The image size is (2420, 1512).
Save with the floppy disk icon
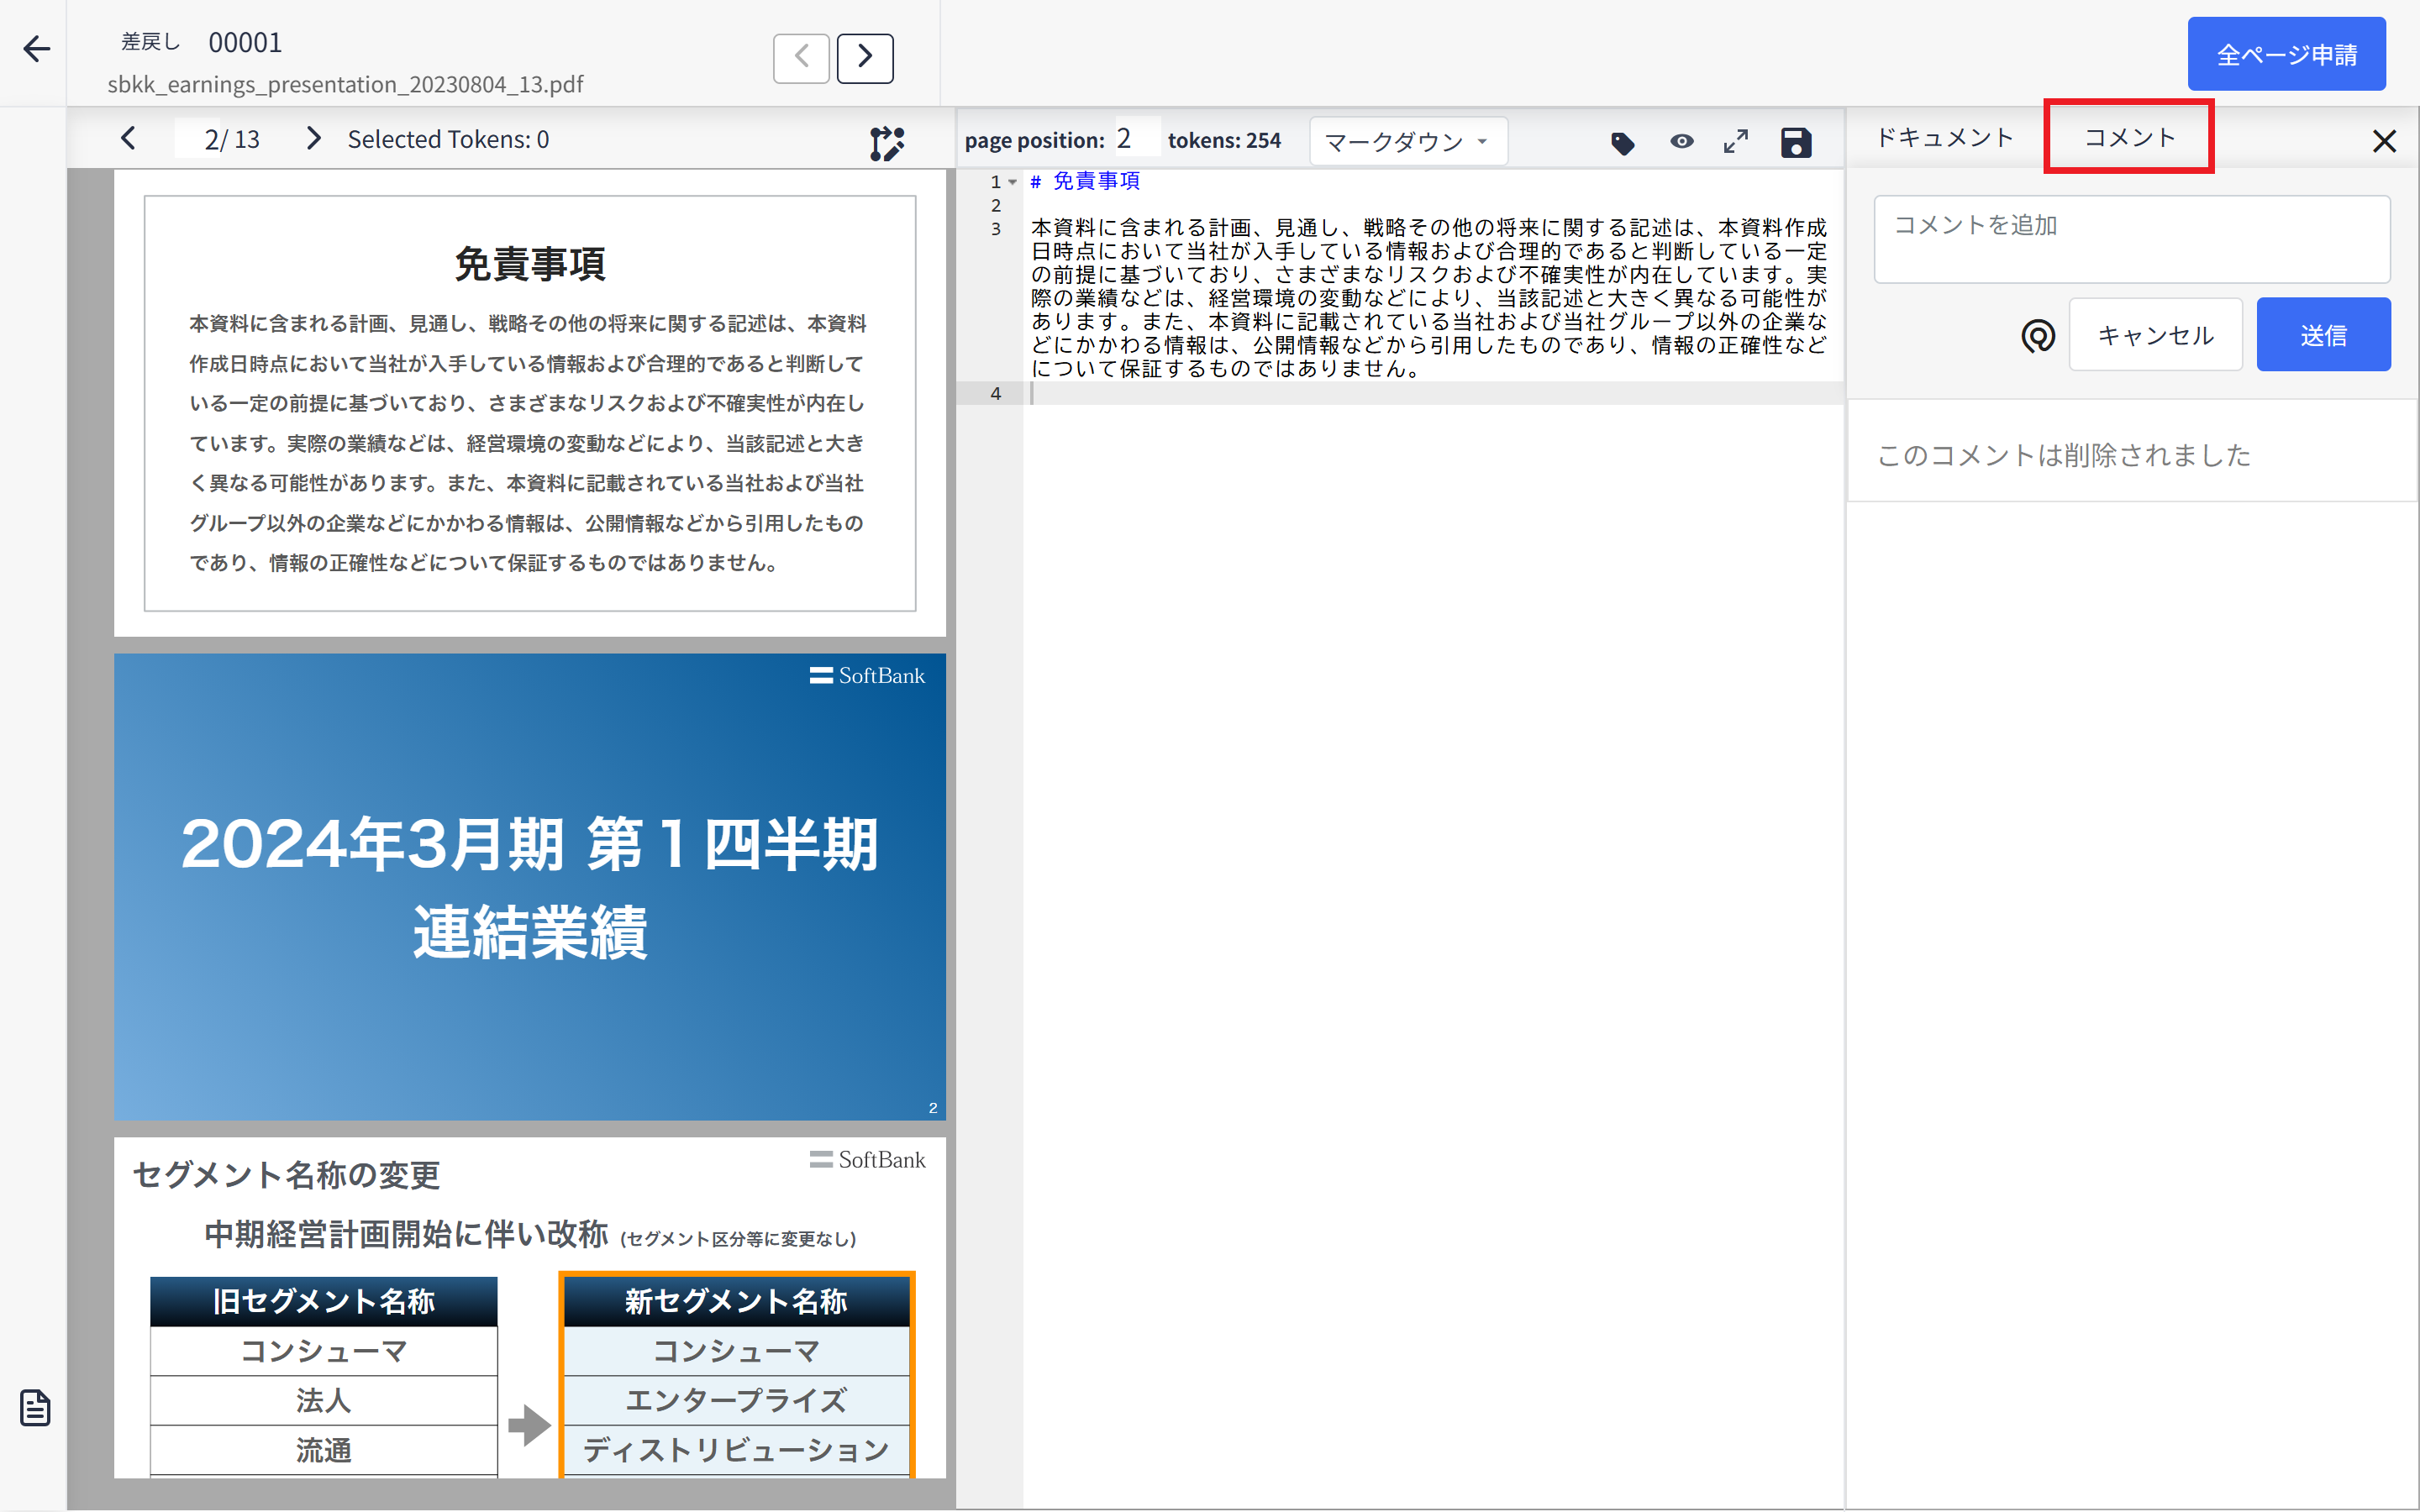(x=1796, y=143)
